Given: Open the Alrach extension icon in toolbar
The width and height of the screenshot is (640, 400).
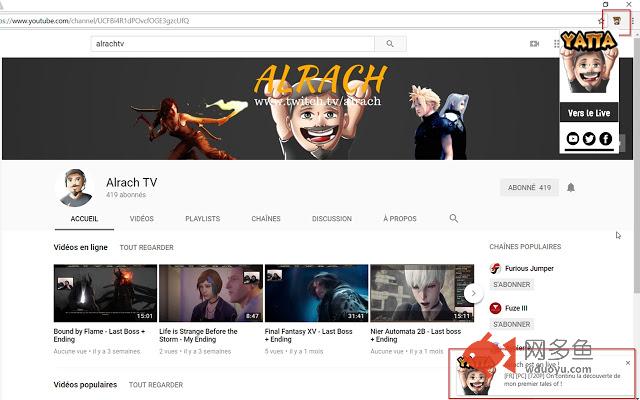Looking at the screenshot, I should (x=617, y=20).
